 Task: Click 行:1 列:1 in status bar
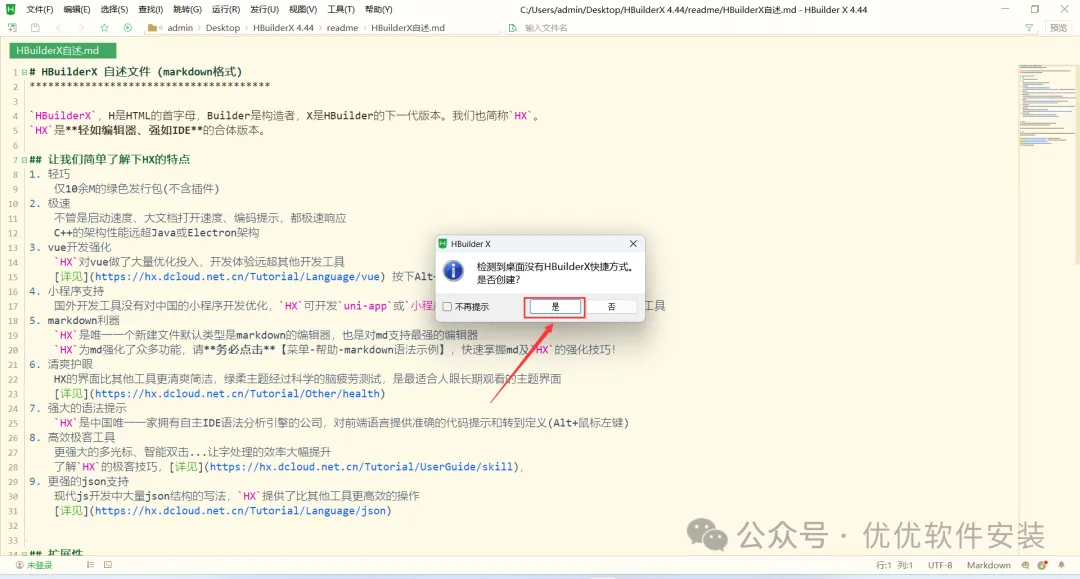[x=894, y=565]
